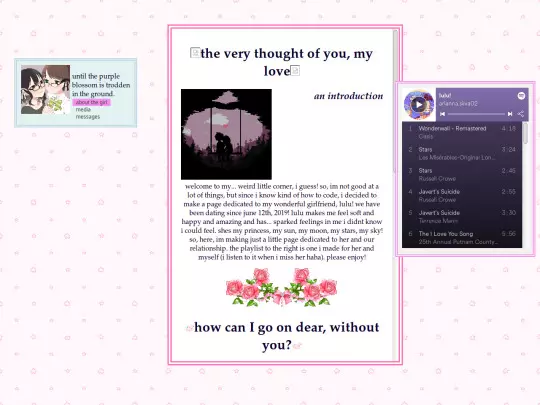This screenshot has height=405, width=540.
Task: Open the share icon in the Spotify widget
Action: coord(521,114)
